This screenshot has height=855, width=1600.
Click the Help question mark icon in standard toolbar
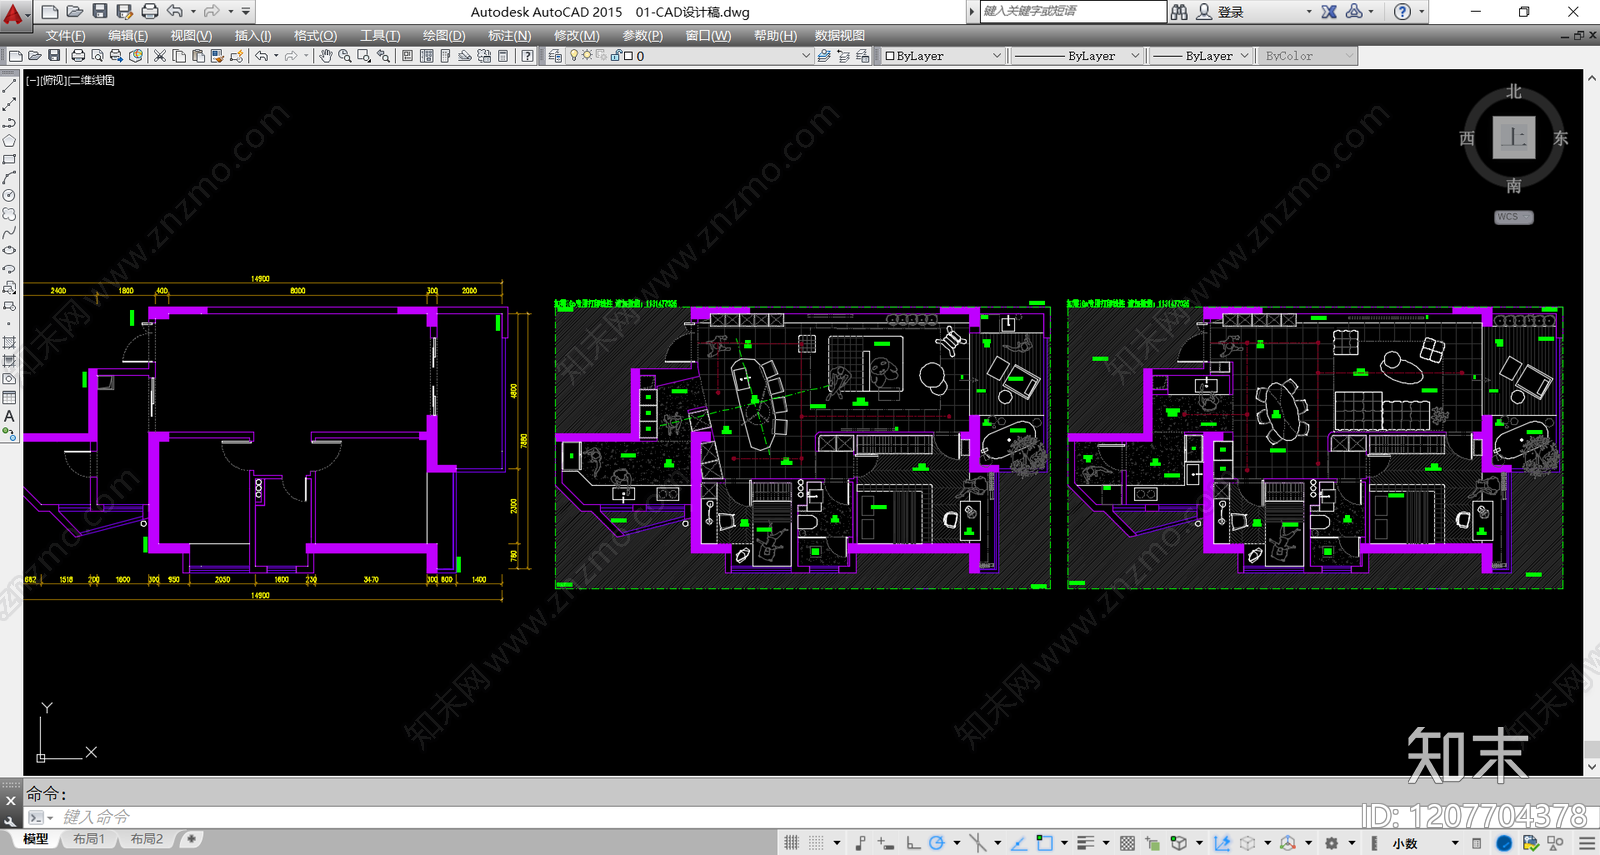tap(527, 56)
